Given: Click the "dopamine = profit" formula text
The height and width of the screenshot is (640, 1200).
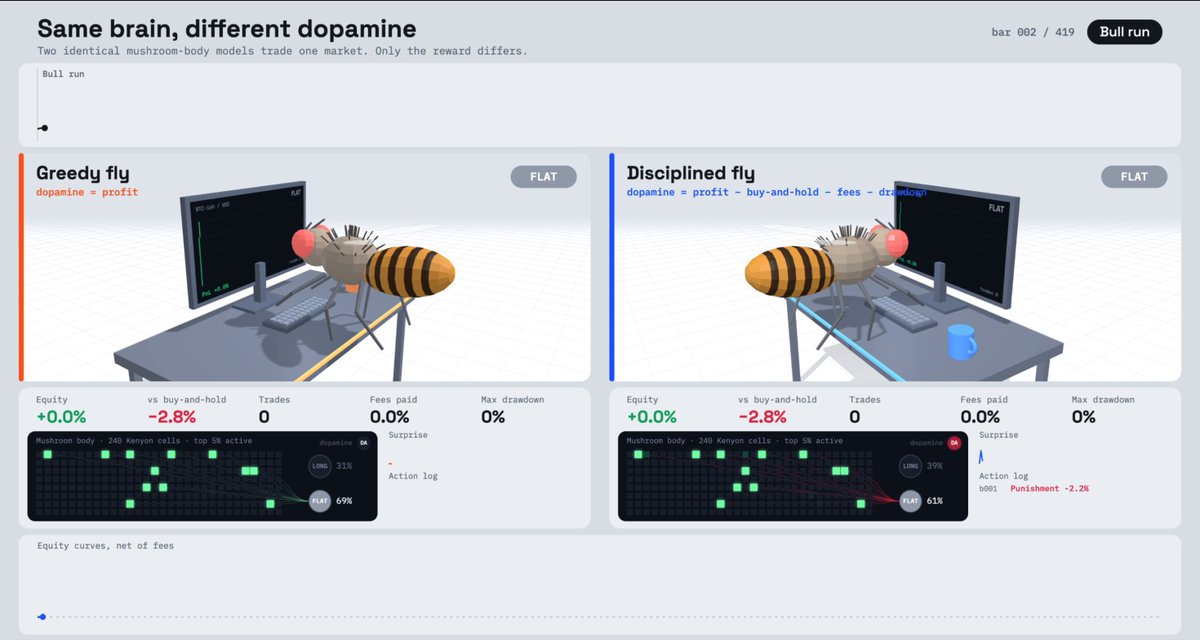Looking at the screenshot, I should pos(87,192).
